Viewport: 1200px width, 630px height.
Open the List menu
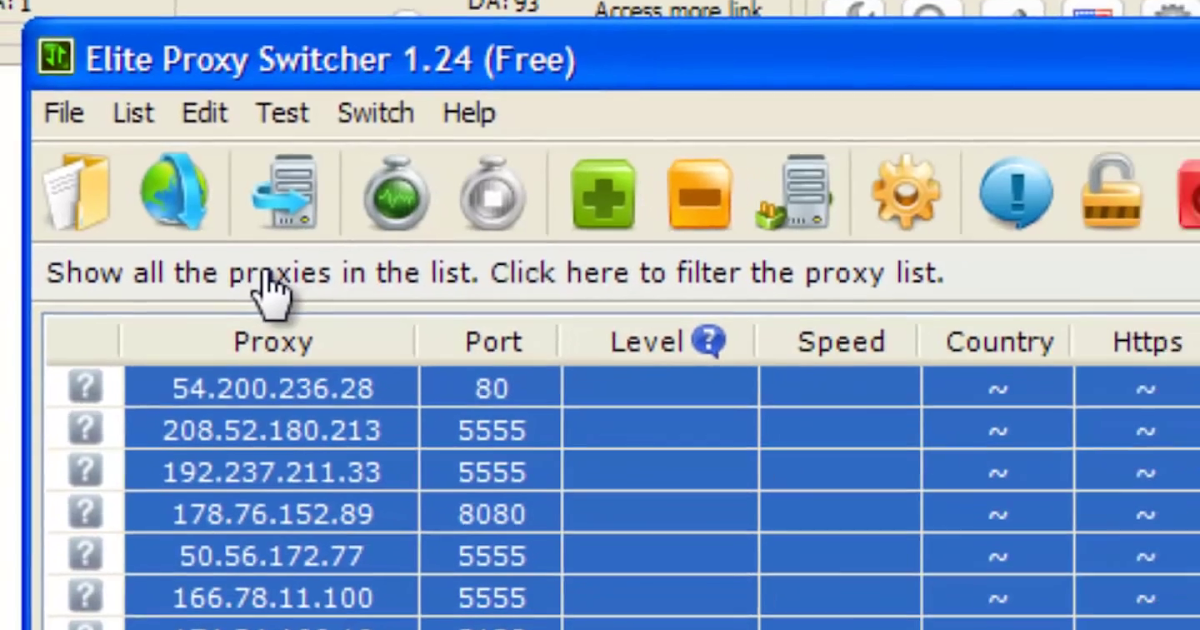point(133,113)
